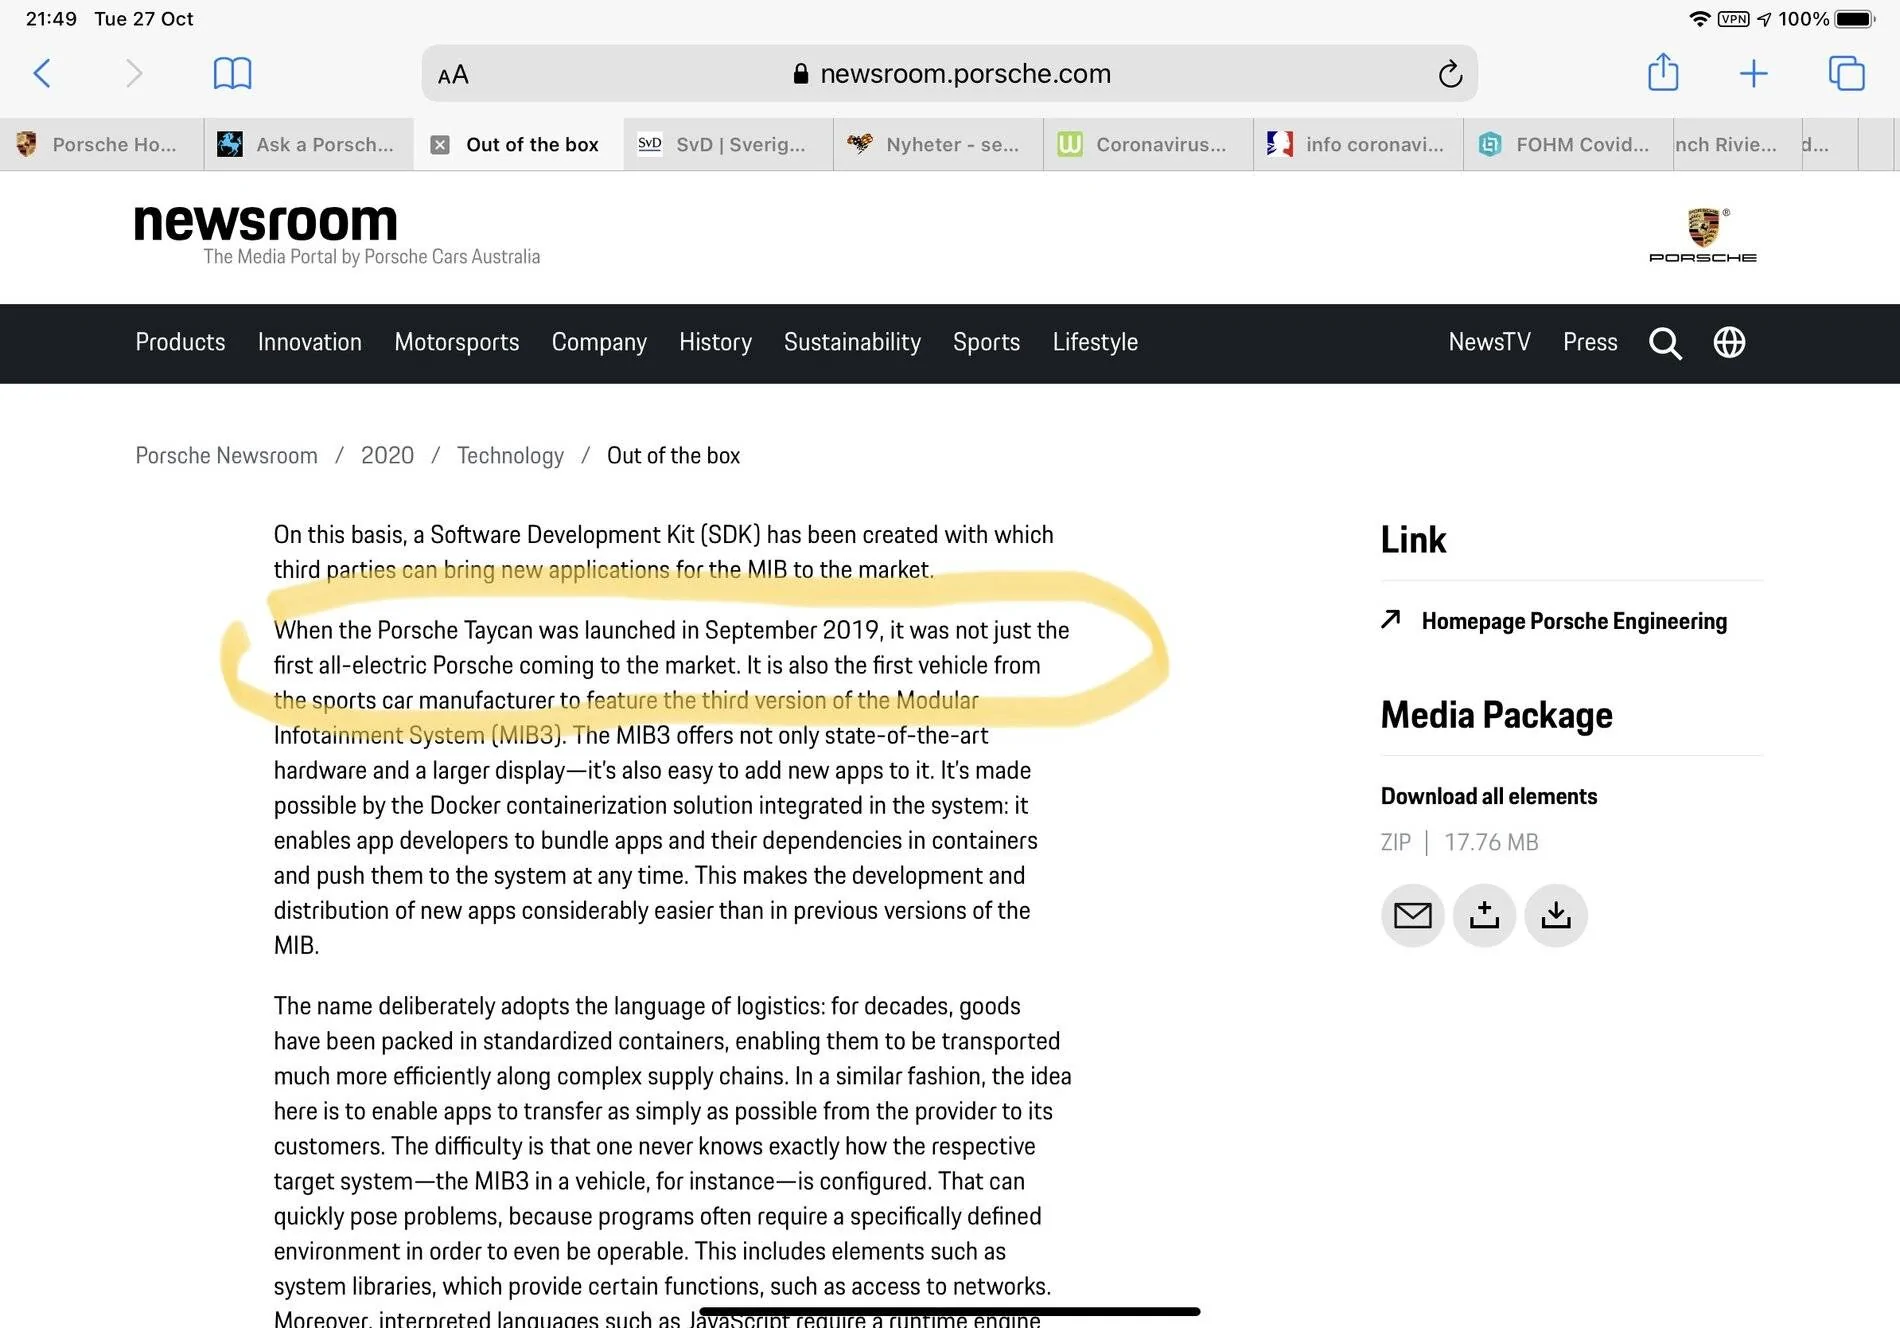The height and width of the screenshot is (1328, 1900).
Task: Open the Sustainability menu item
Action: (852, 342)
